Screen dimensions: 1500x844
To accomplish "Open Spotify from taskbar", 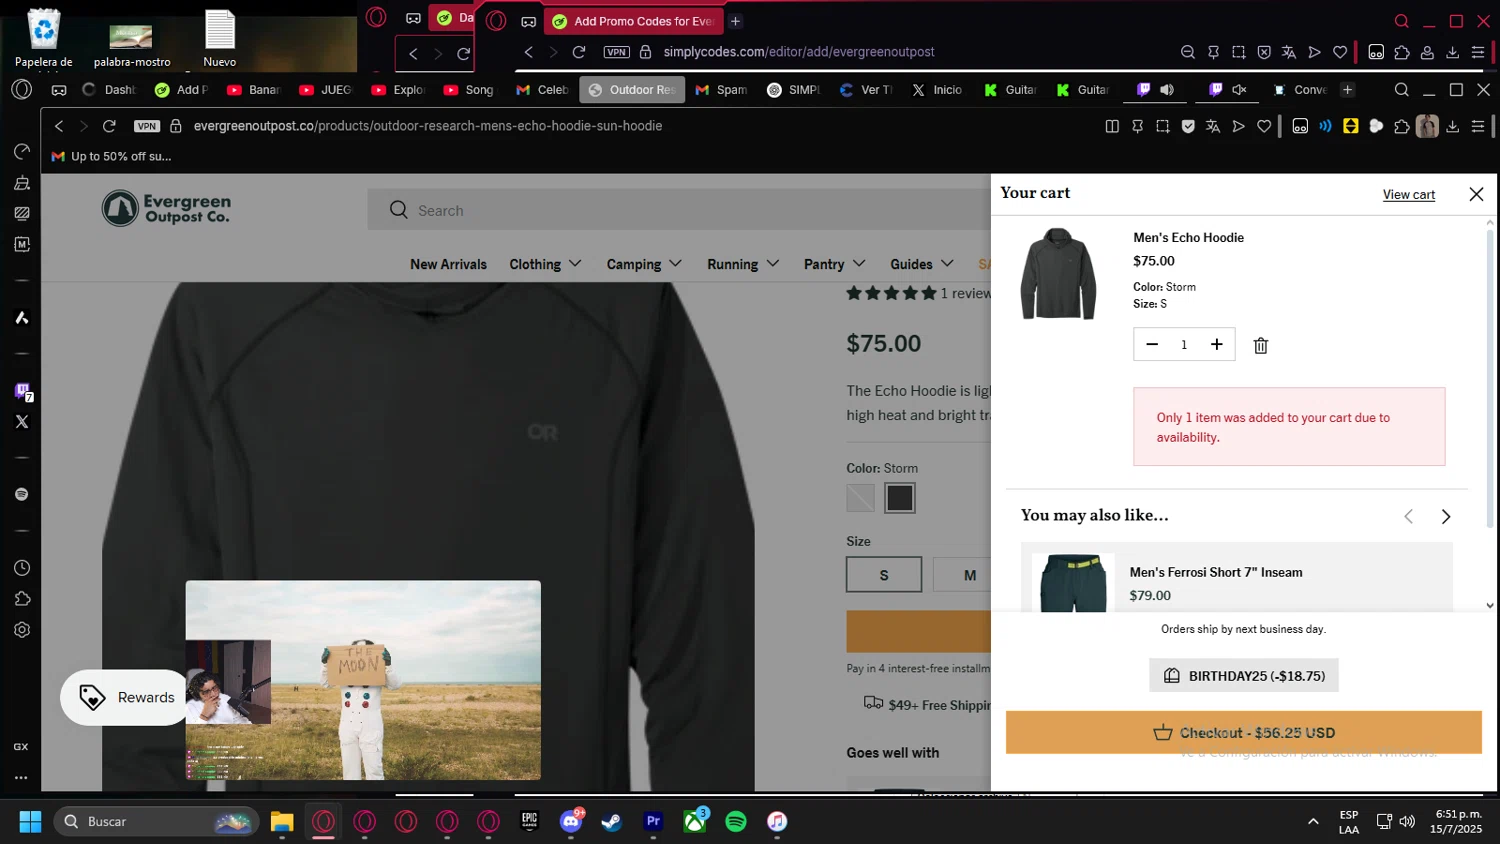I will [736, 821].
